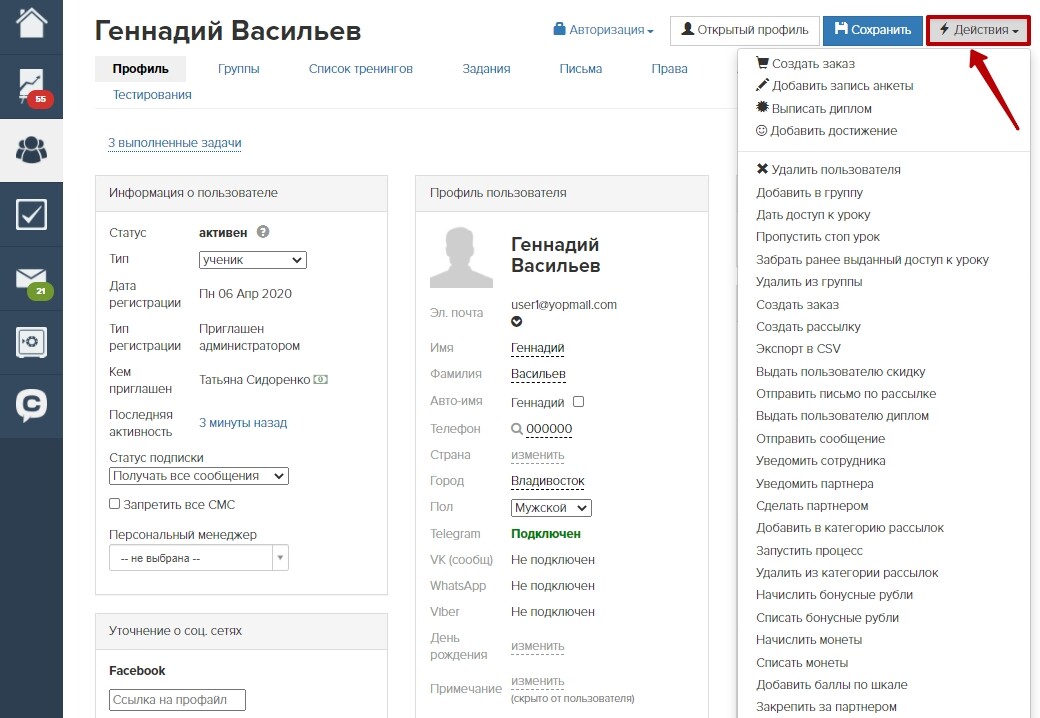The image size is (1040, 718).
Task: Select Отправить сообщение menu item
Action: point(820,438)
